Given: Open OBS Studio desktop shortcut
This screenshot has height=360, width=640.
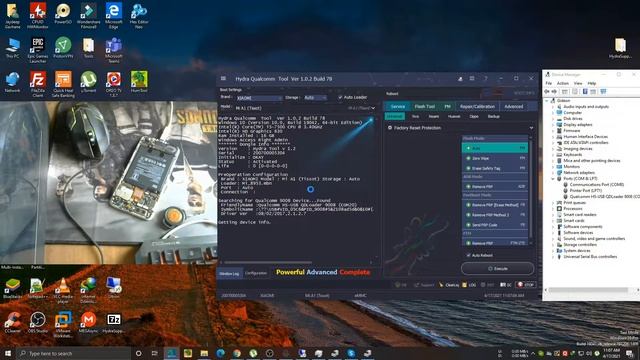Looking at the screenshot, I should click(38, 322).
